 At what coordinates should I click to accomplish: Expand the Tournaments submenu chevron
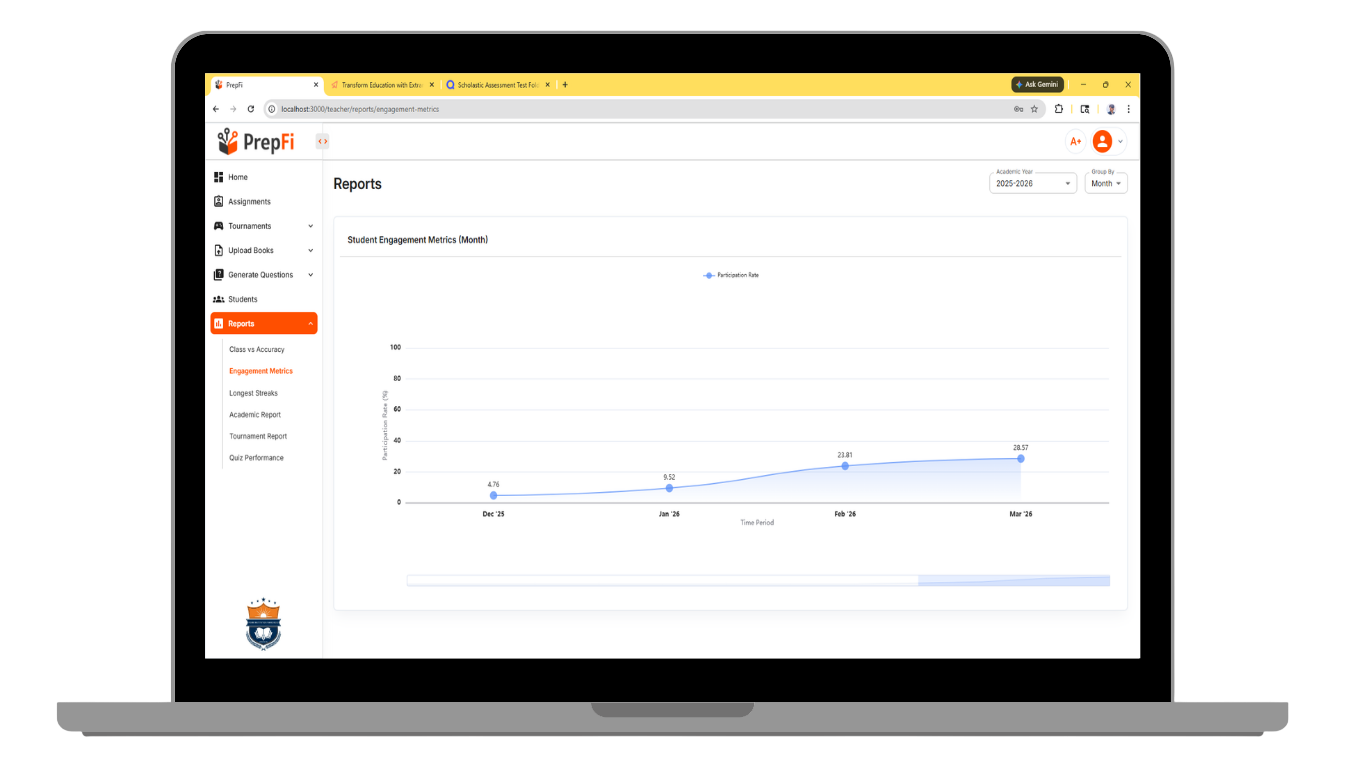click(310, 225)
